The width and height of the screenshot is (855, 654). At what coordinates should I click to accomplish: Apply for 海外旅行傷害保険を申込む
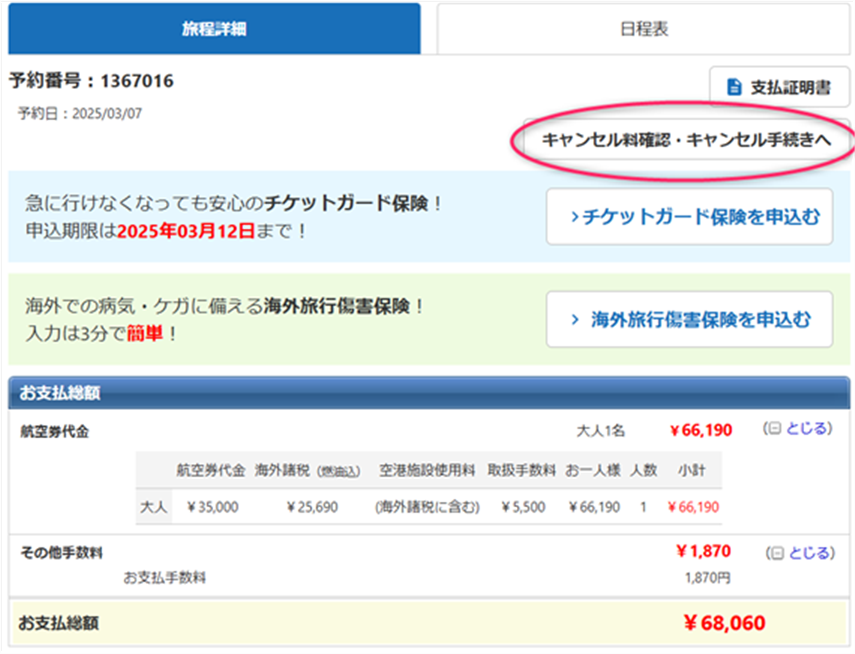tap(689, 319)
